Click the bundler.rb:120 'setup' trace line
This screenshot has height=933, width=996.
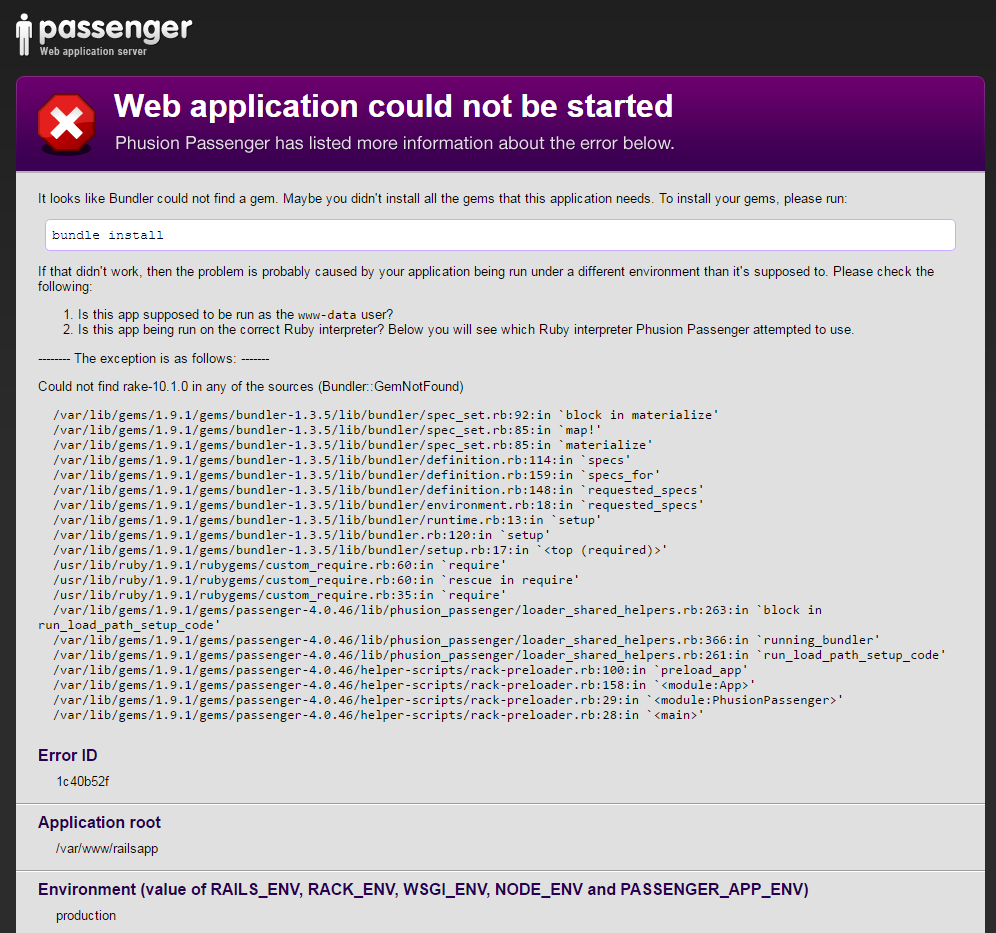click(302, 535)
